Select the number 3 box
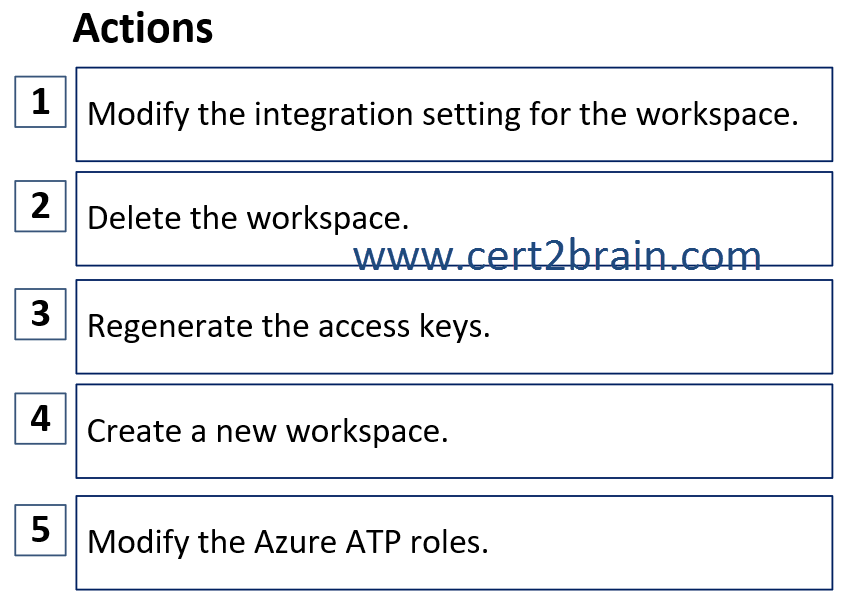The image size is (852, 609). (x=40, y=314)
